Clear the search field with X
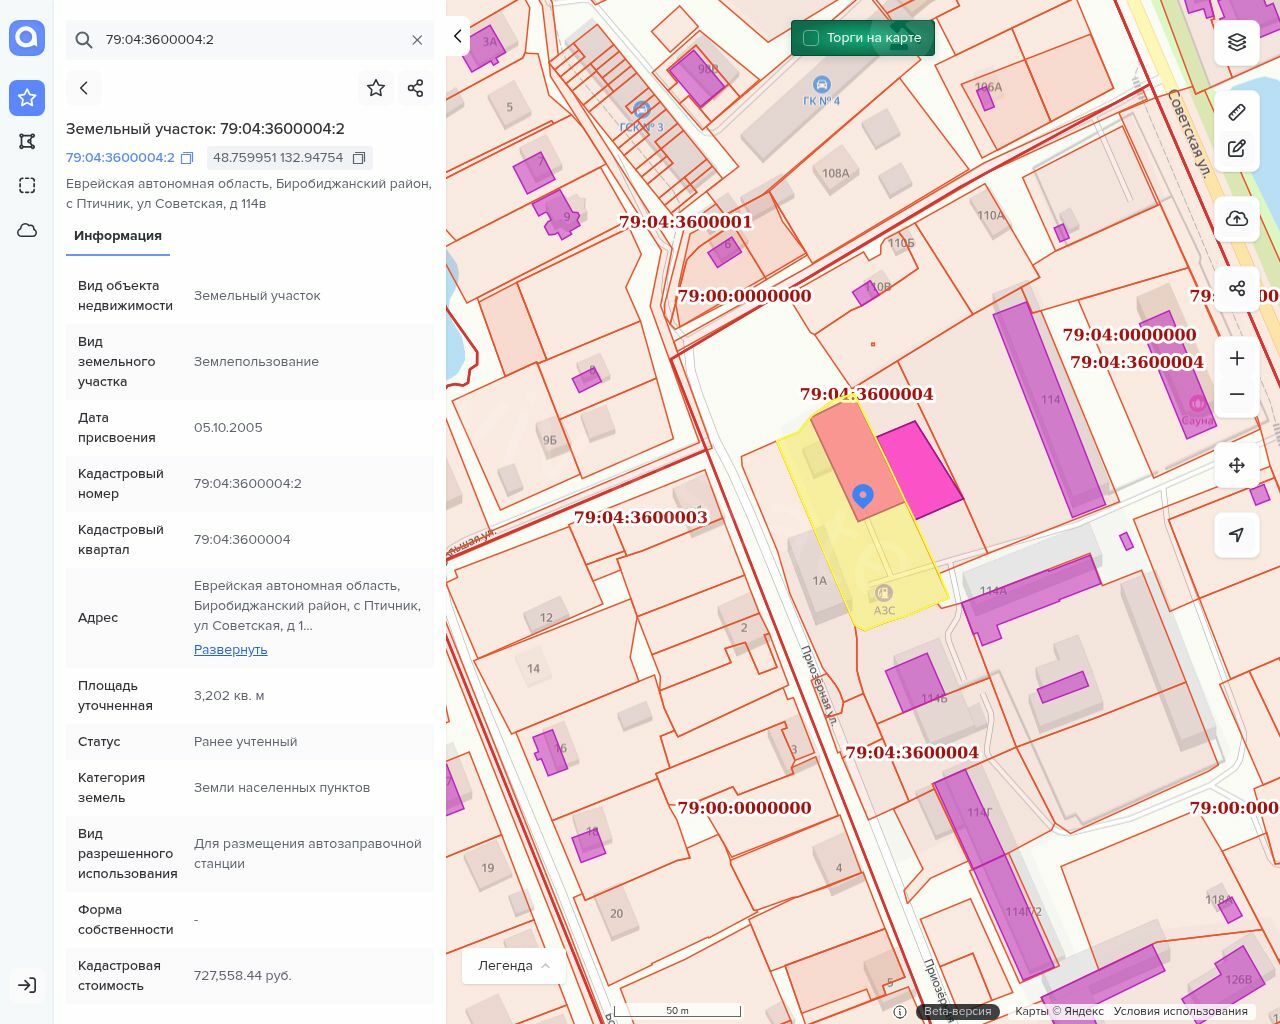Screen dimensions: 1280x1024 tap(417, 40)
